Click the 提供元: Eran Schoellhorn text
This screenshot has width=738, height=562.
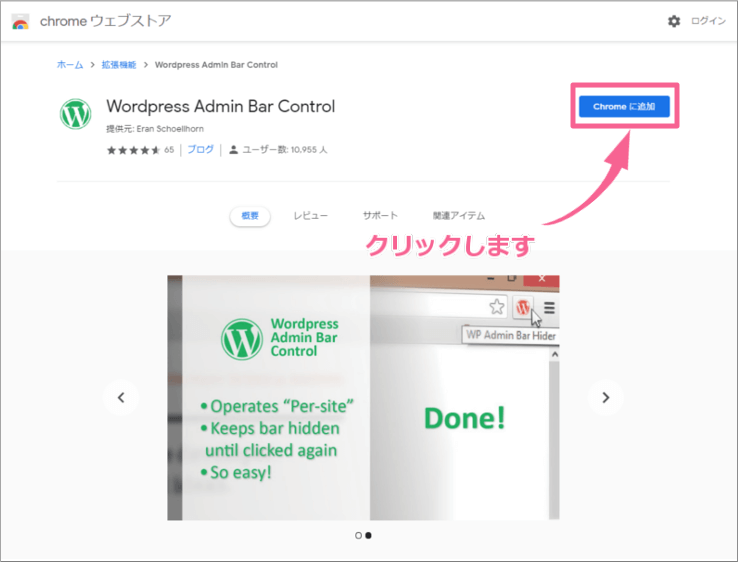click(155, 129)
